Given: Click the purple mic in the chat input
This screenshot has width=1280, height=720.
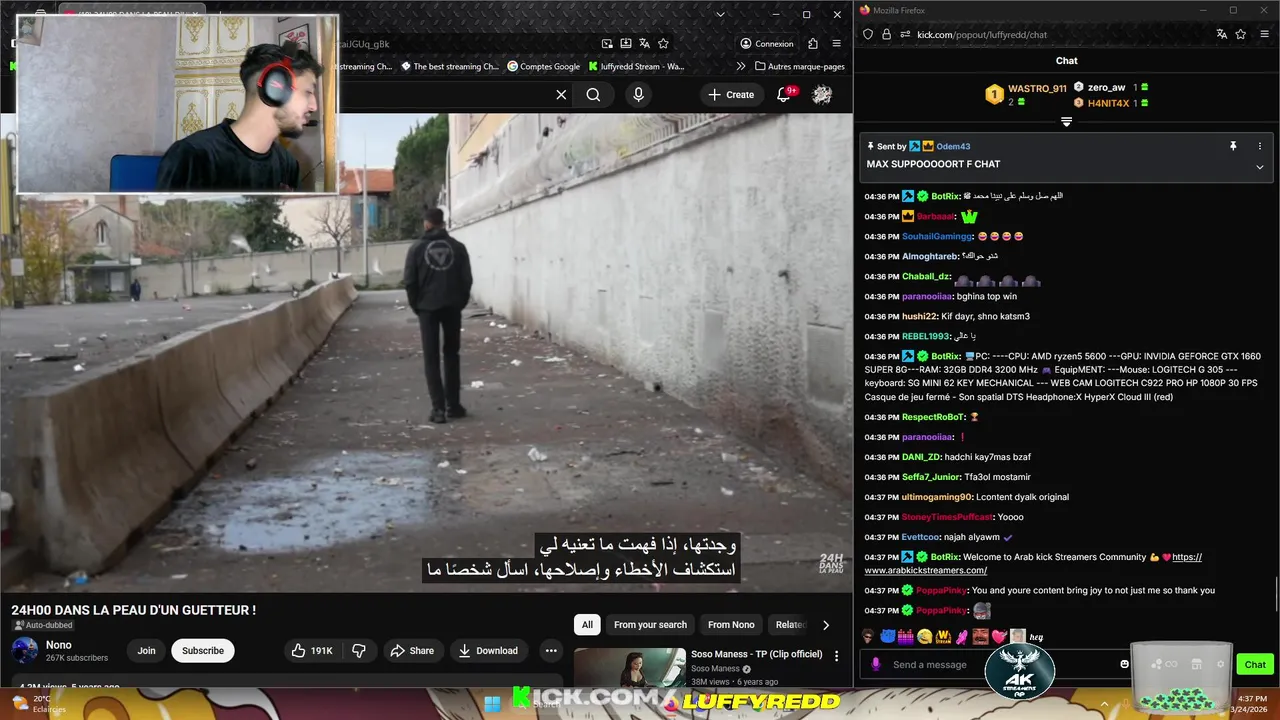Looking at the screenshot, I should click(x=877, y=664).
